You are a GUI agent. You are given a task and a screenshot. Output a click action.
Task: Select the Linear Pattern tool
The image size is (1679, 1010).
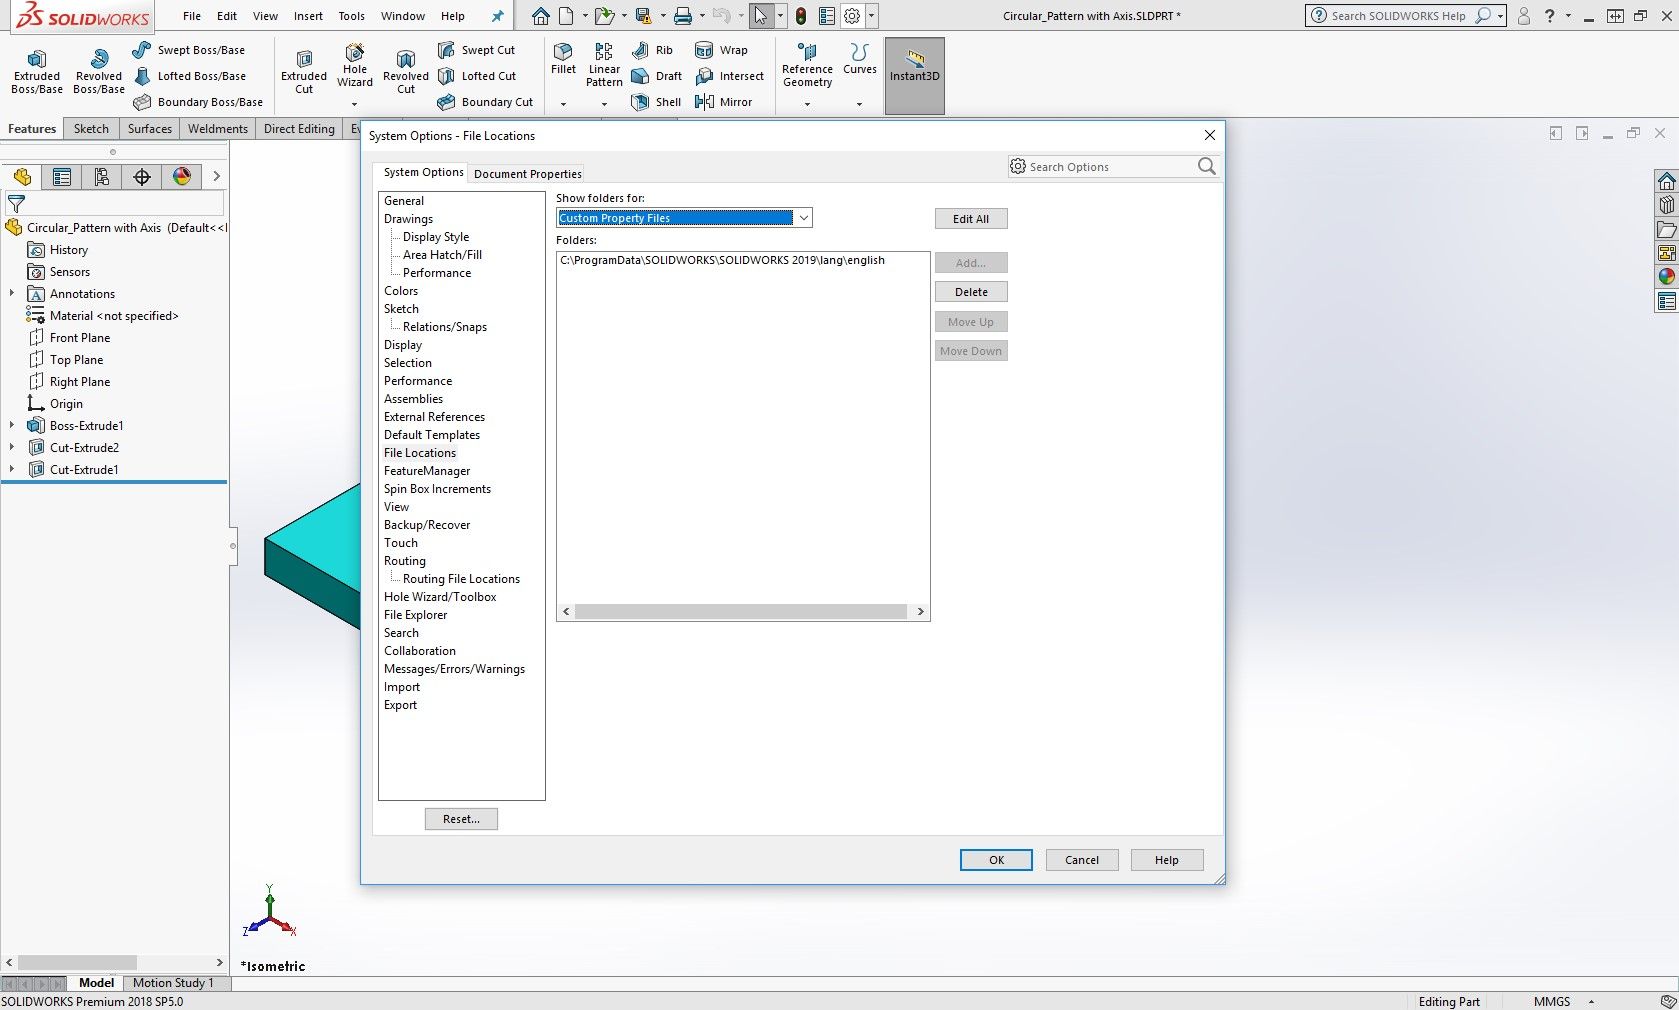[x=604, y=53]
